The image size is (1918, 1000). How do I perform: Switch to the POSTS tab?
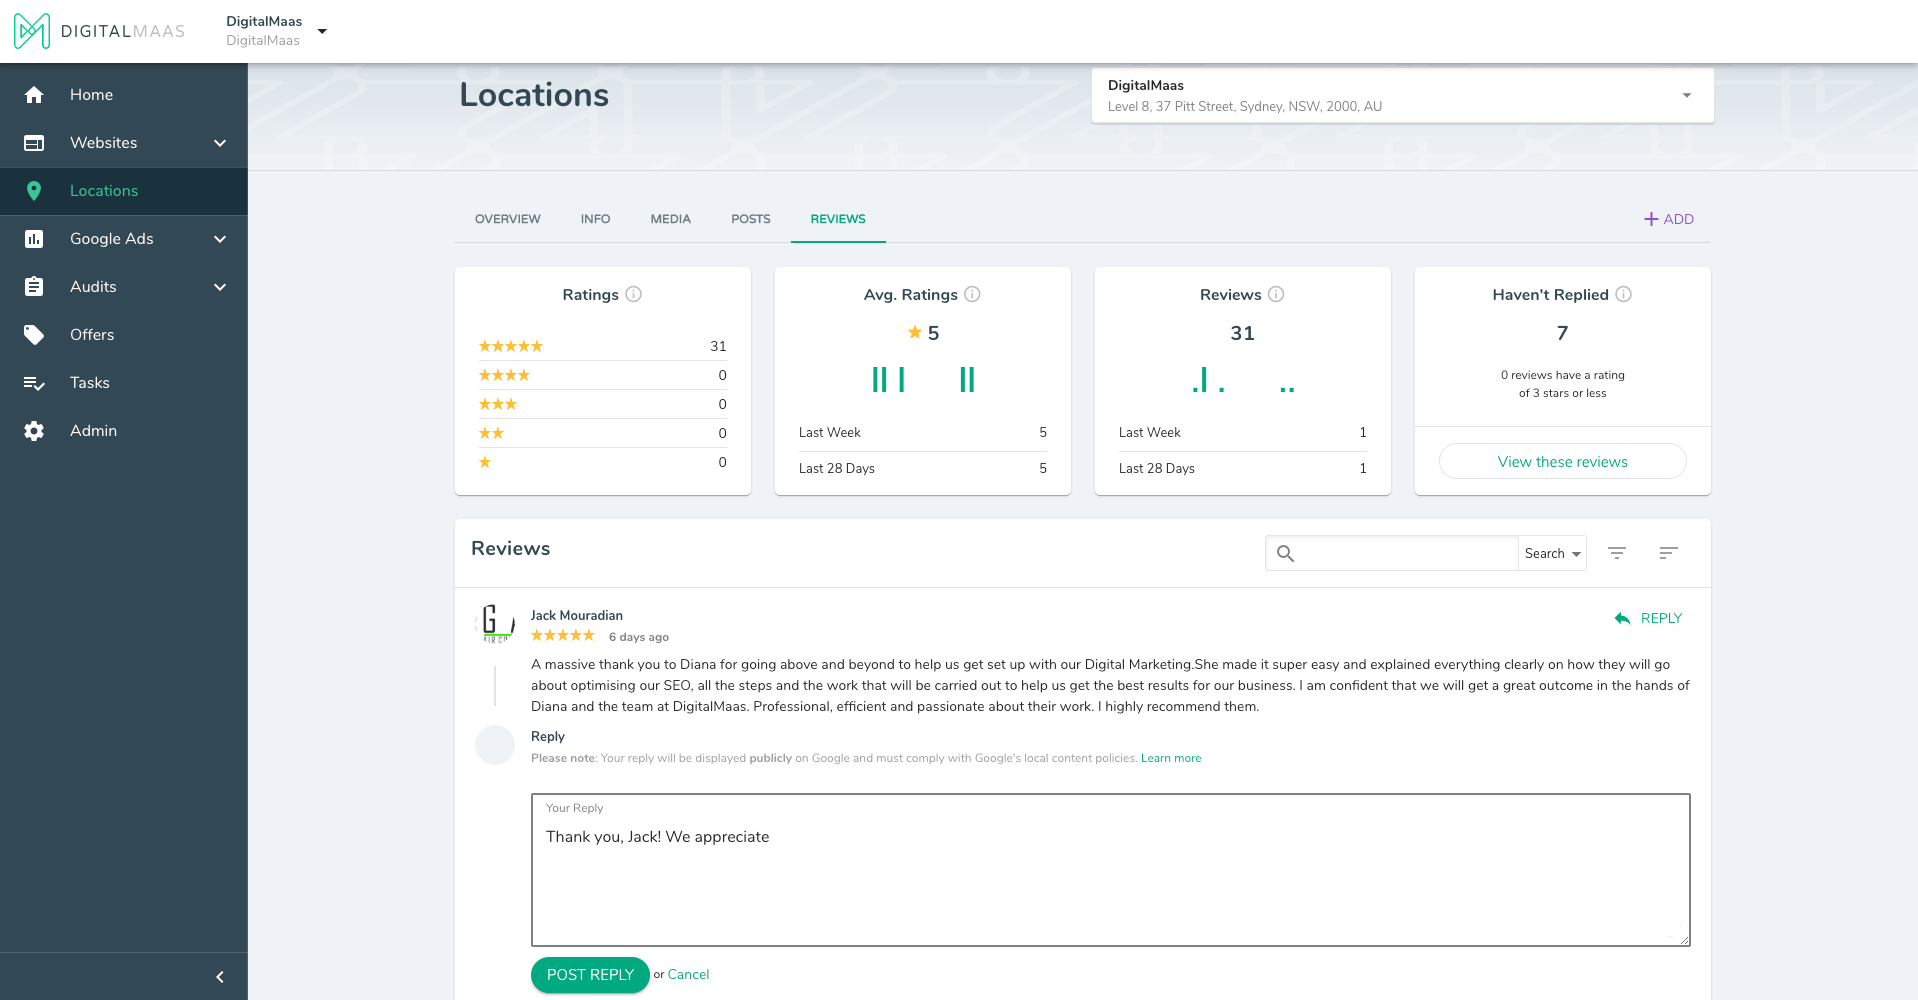click(751, 219)
